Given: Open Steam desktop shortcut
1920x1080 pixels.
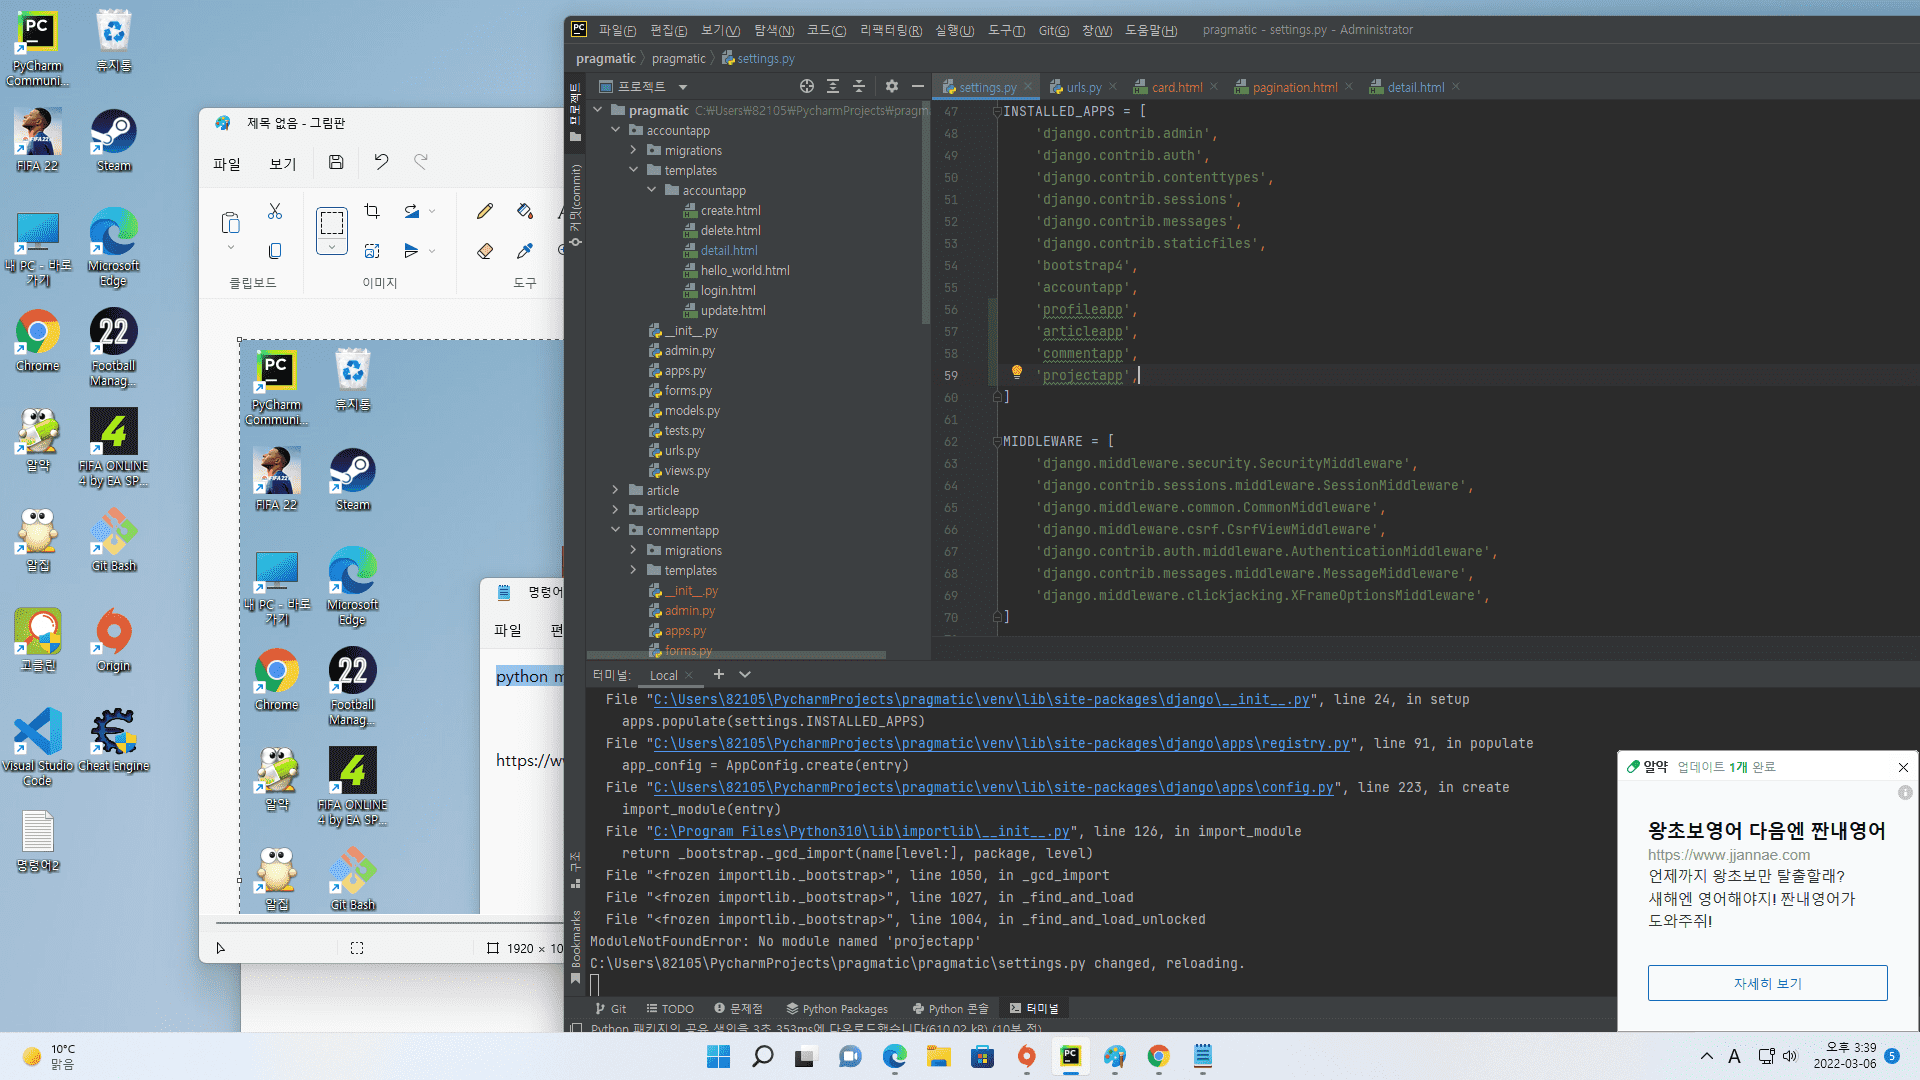Looking at the screenshot, I should (x=114, y=141).
